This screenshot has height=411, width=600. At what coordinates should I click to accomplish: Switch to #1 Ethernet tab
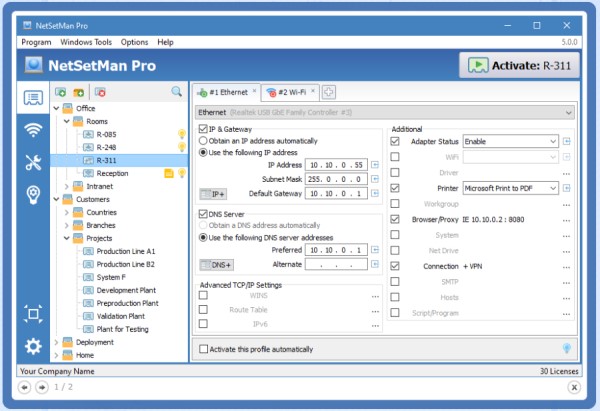226,92
